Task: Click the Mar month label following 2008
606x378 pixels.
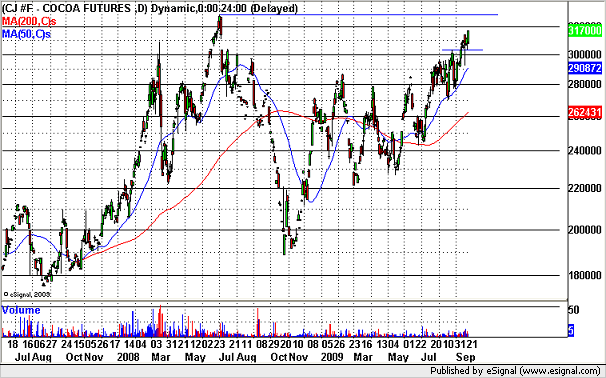Action: [160, 357]
